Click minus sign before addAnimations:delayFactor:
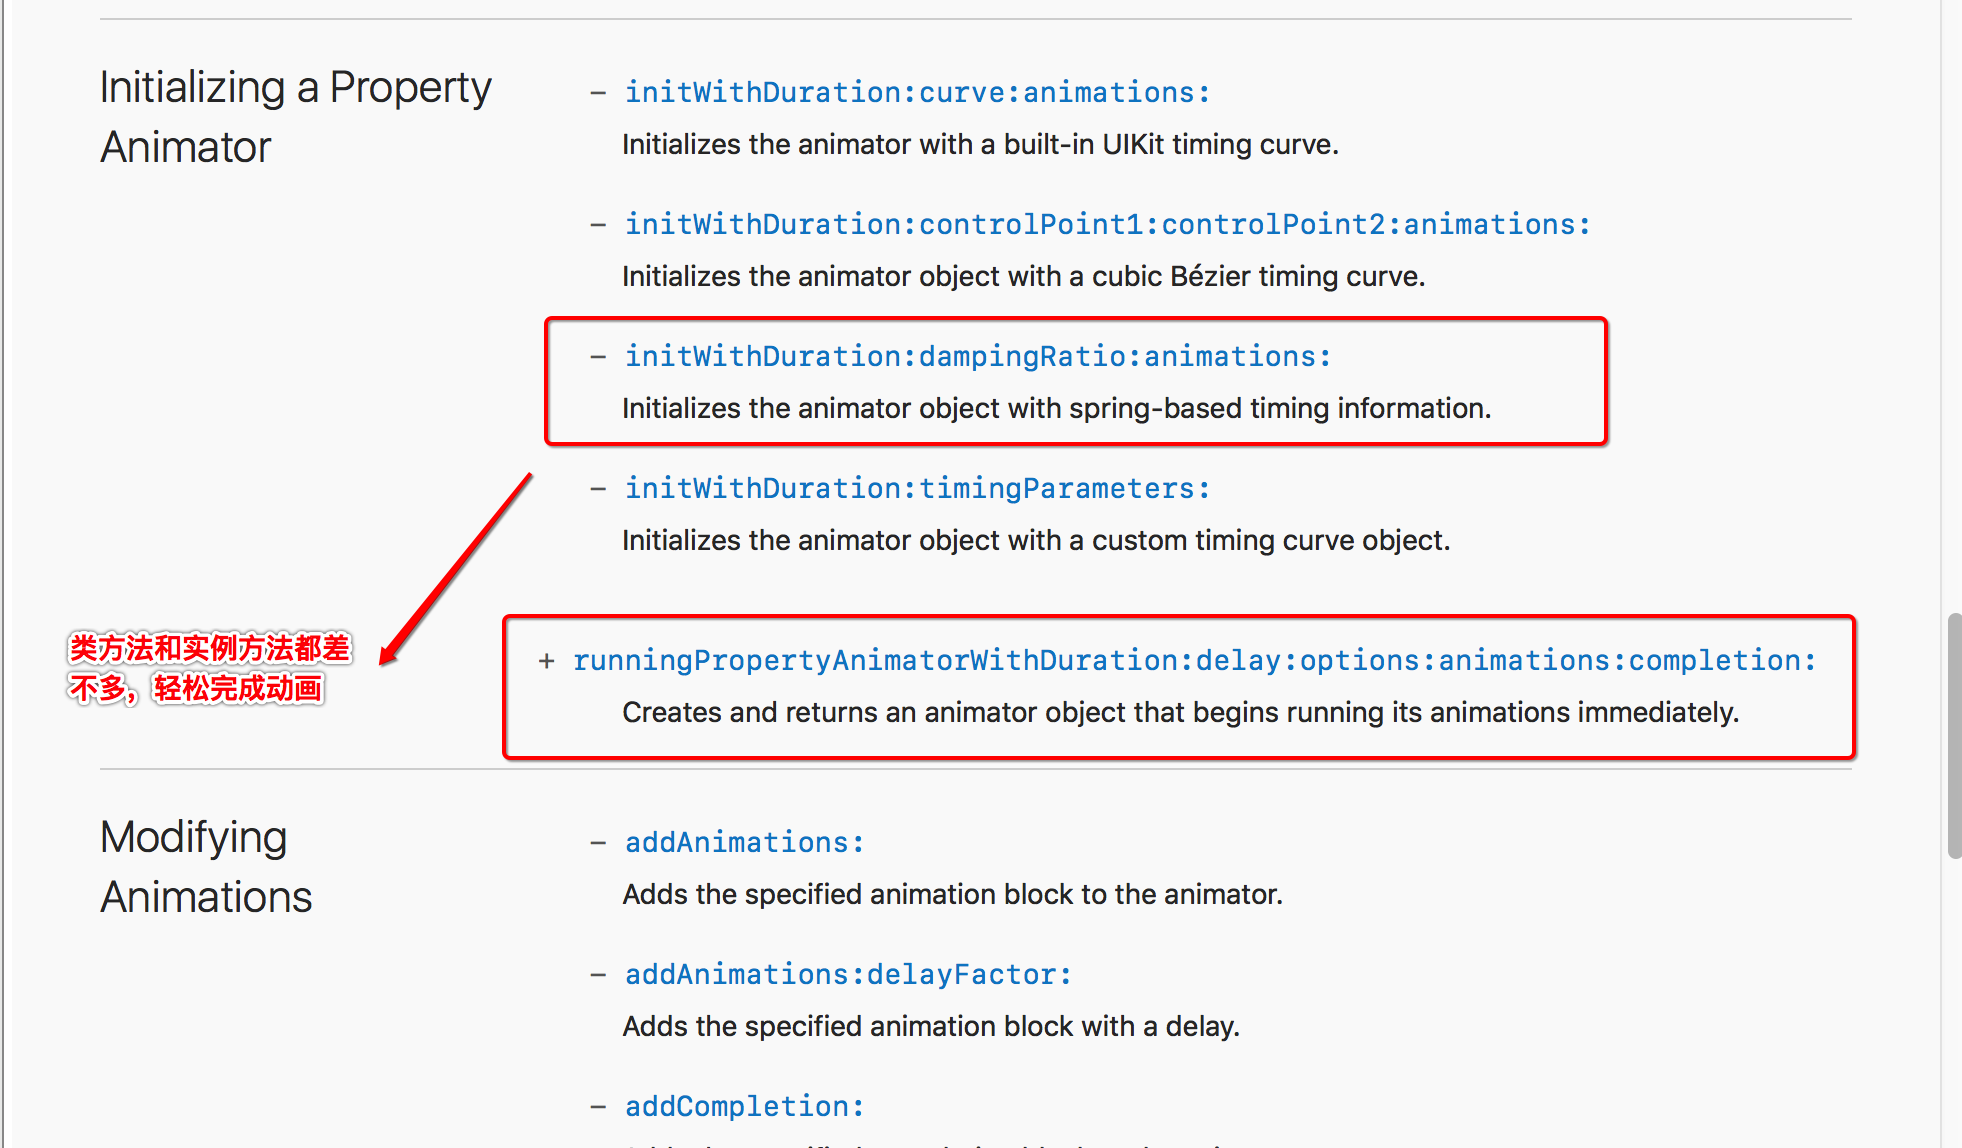This screenshot has height=1148, width=1962. point(598,975)
